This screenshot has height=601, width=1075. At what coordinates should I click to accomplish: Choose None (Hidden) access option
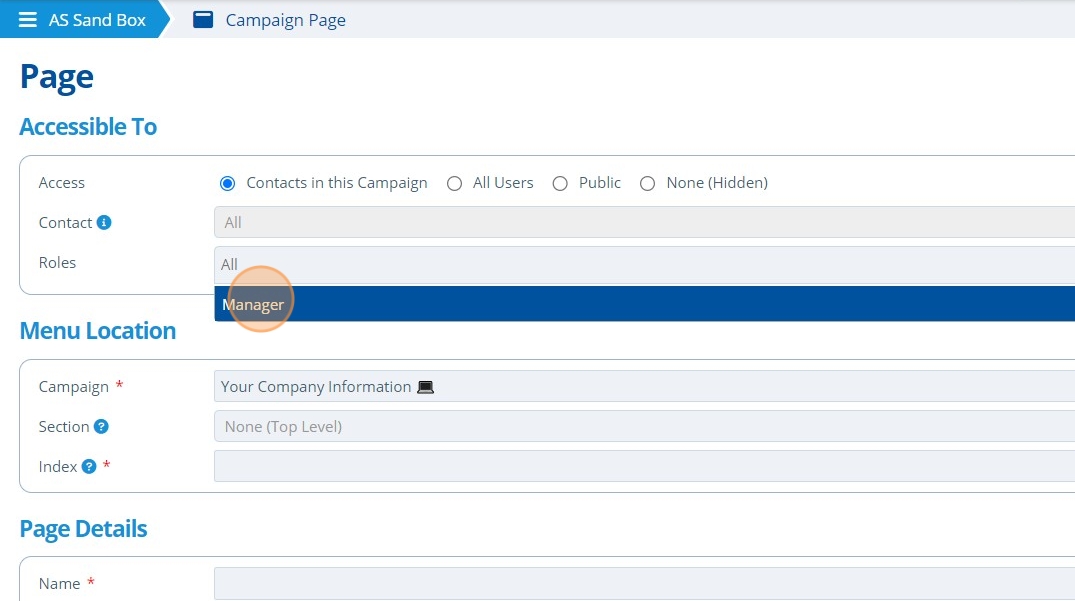tap(647, 184)
